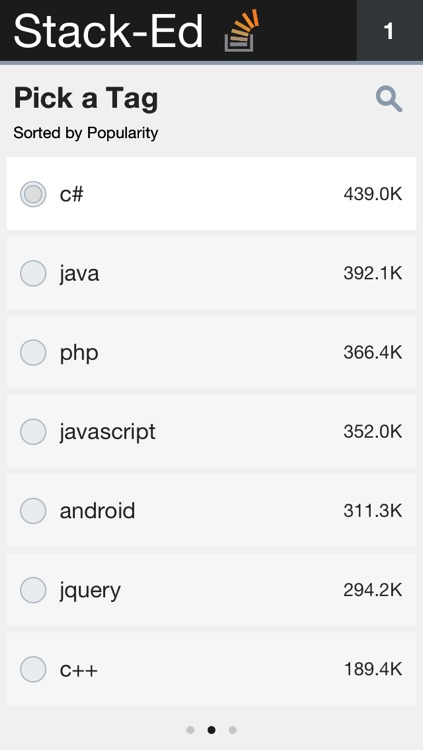Select the c++ radio button

click(33, 669)
